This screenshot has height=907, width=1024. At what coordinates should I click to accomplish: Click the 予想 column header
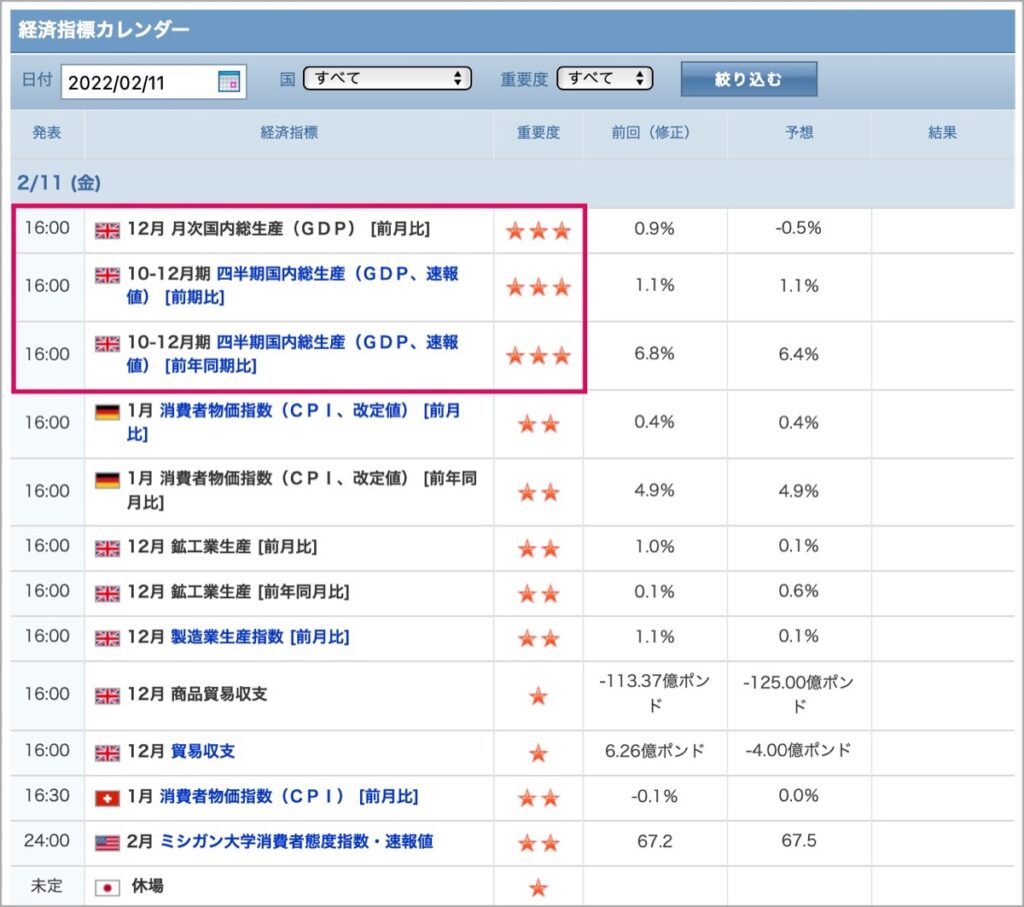point(799,133)
